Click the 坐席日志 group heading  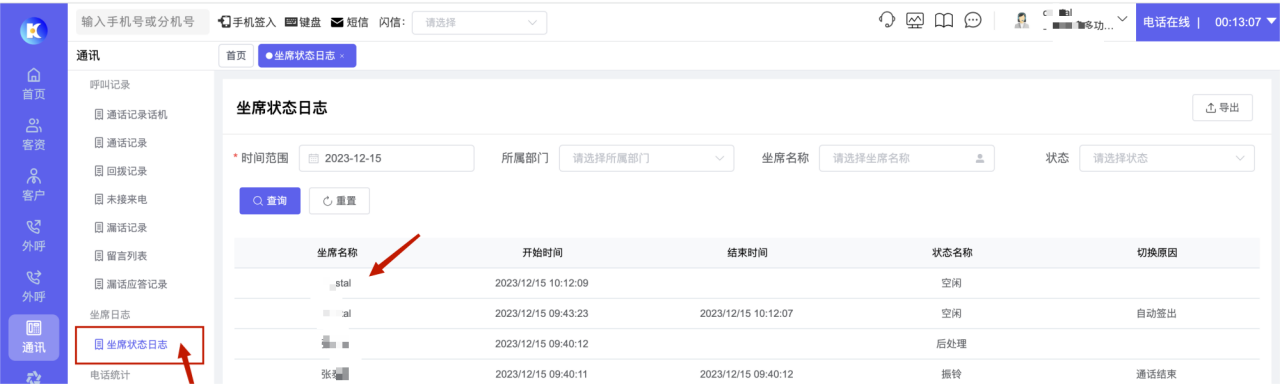pos(111,315)
